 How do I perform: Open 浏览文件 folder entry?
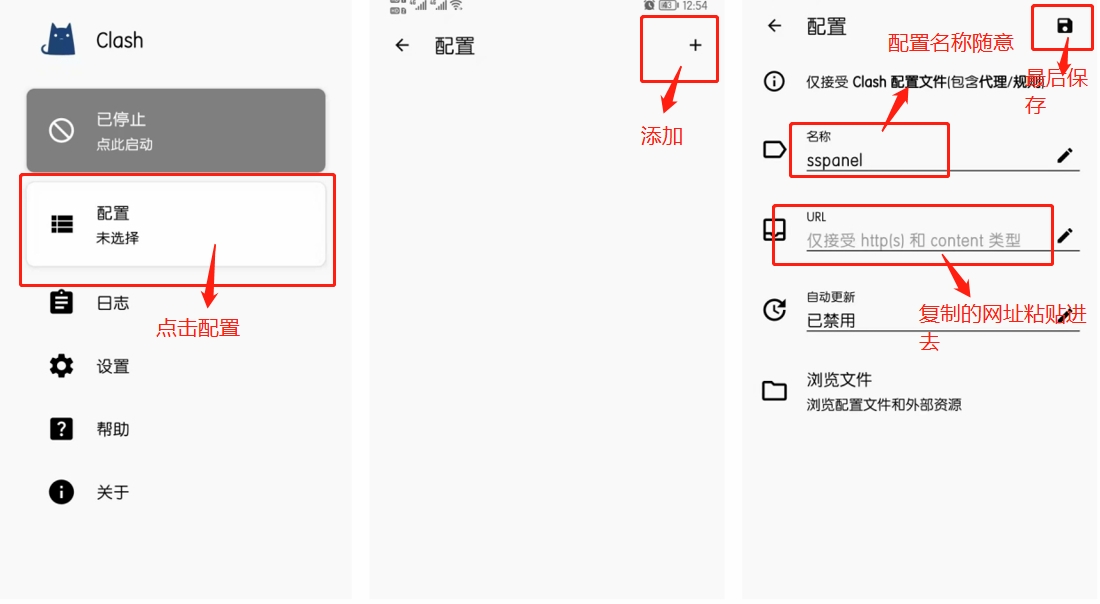tap(920, 391)
